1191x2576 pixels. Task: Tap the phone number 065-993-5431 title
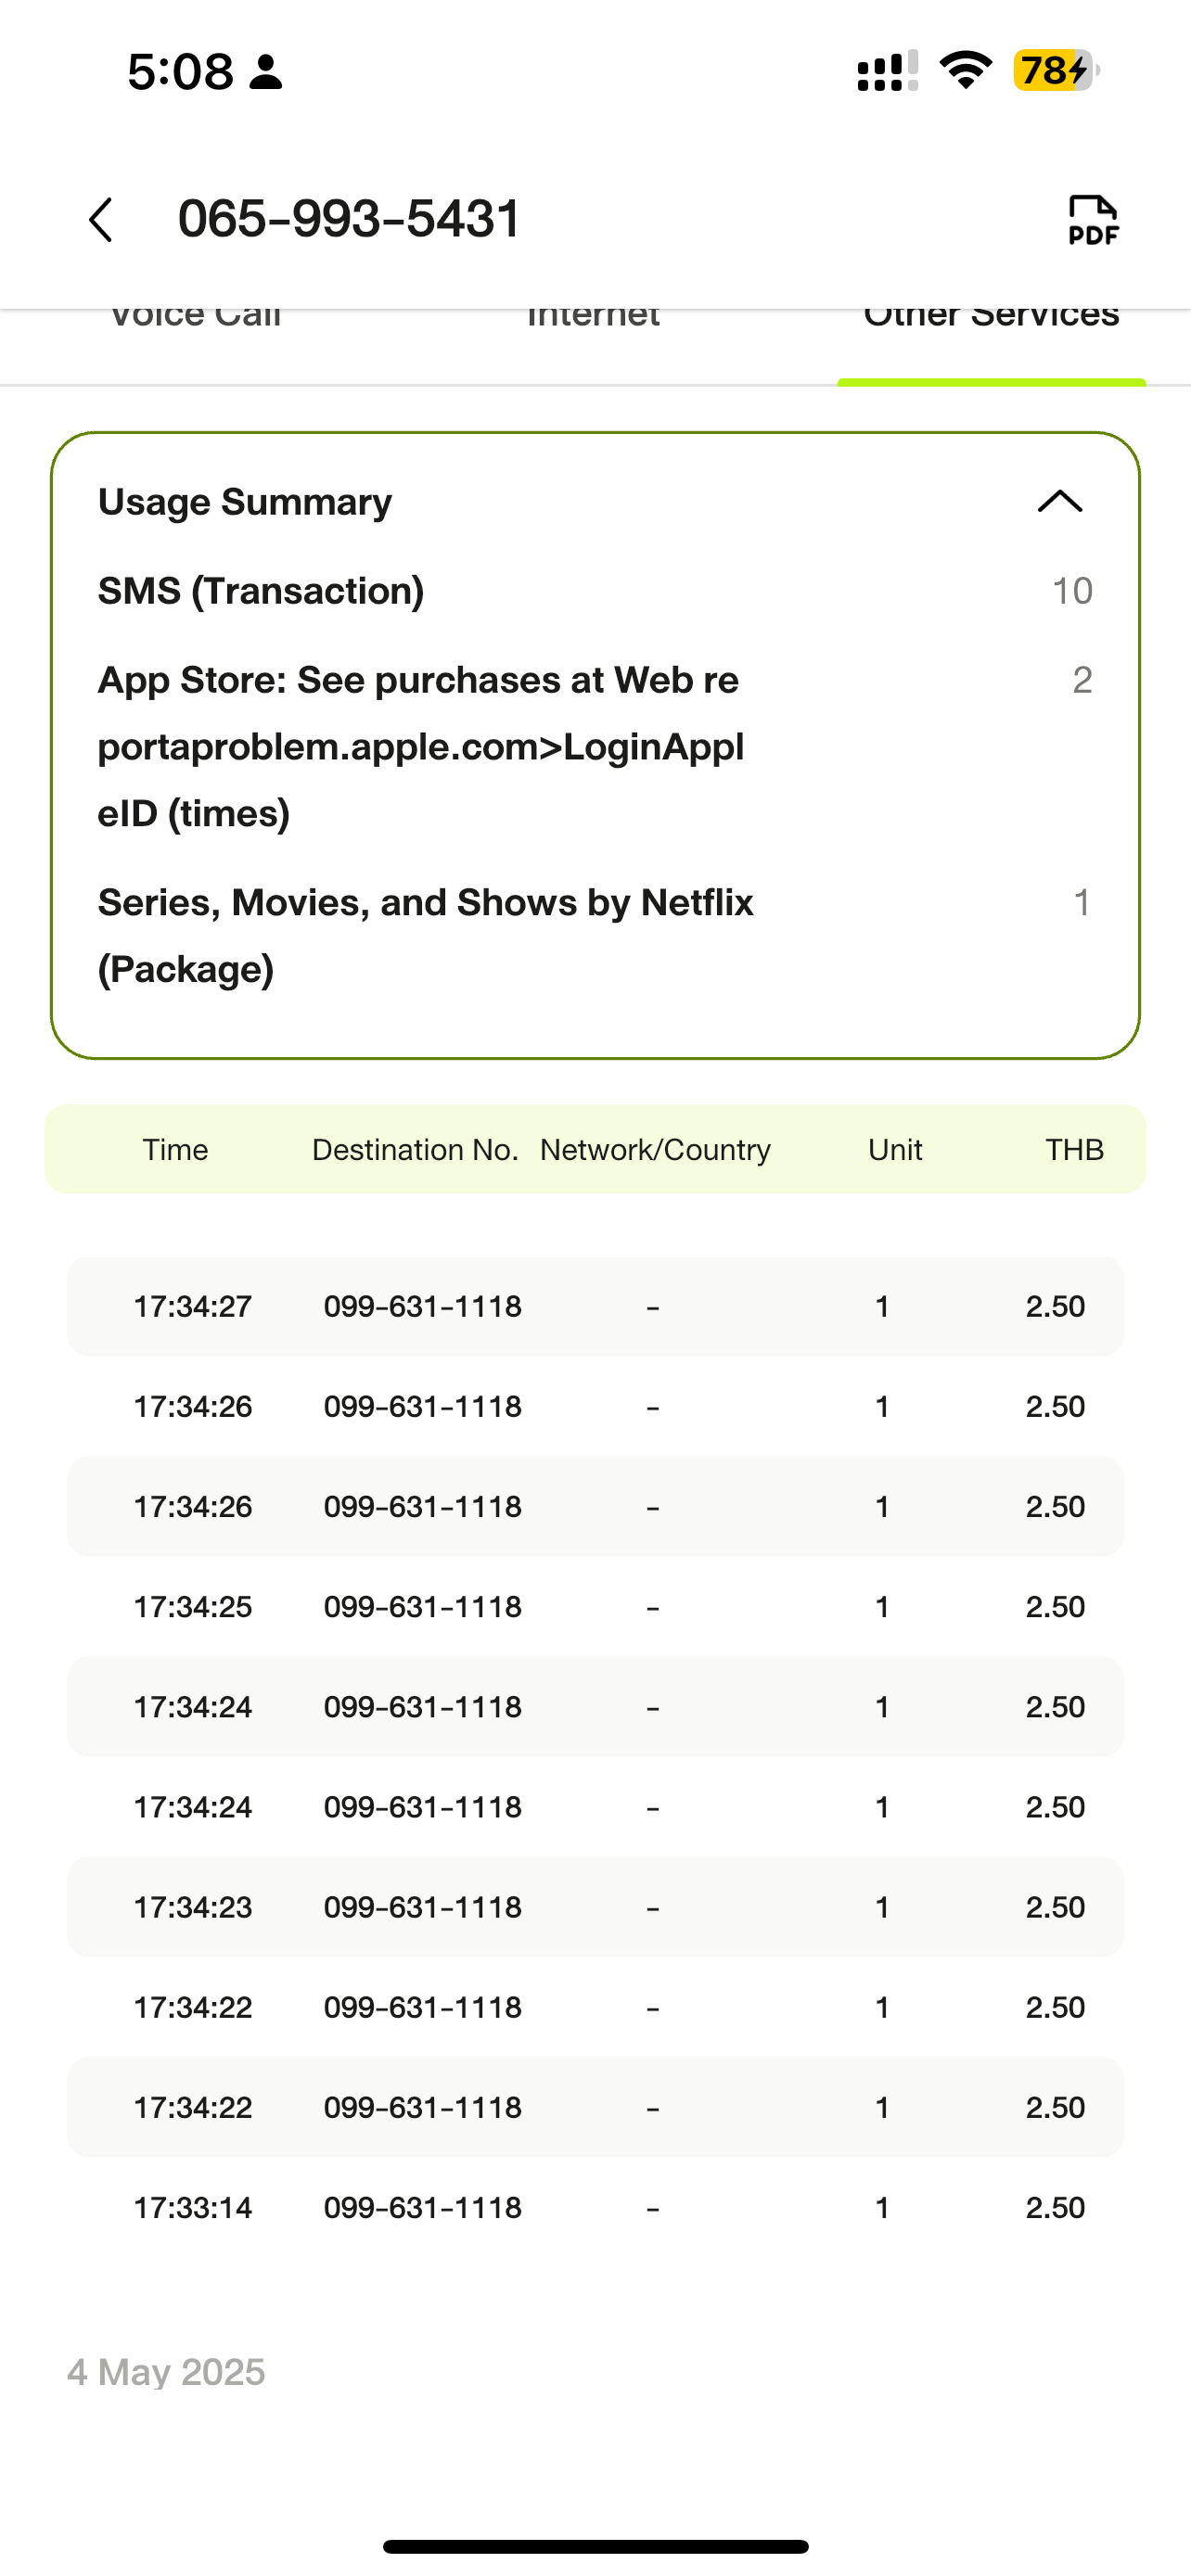350,219
